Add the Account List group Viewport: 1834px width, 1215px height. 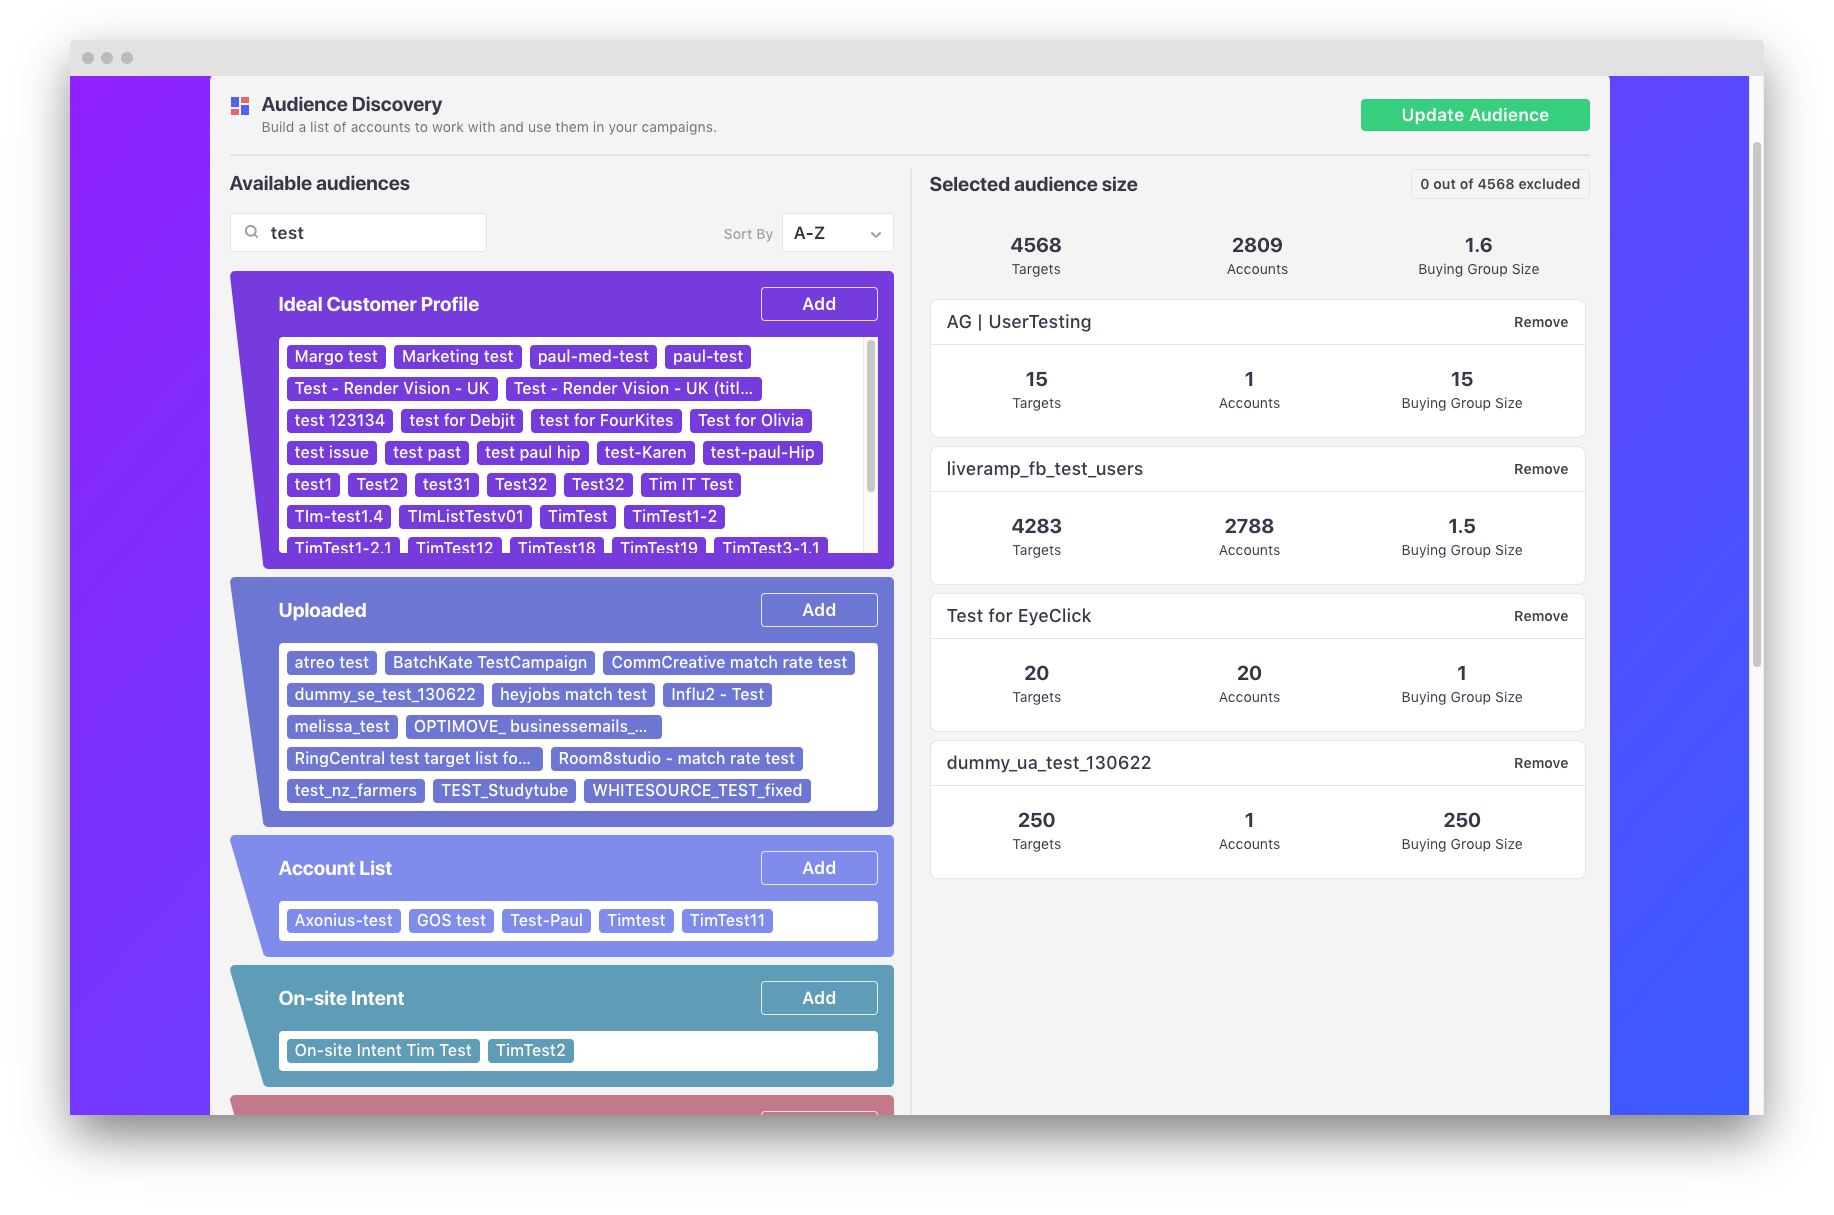click(x=818, y=868)
